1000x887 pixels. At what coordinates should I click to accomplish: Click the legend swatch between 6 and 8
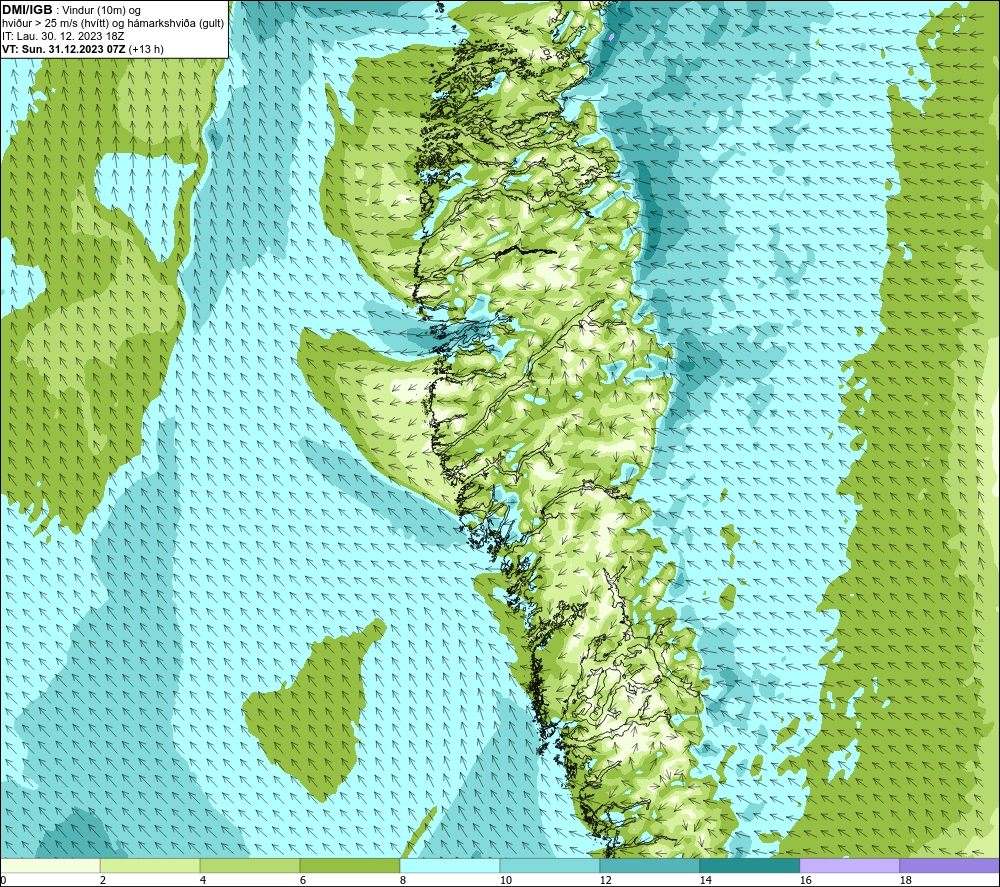point(349,865)
